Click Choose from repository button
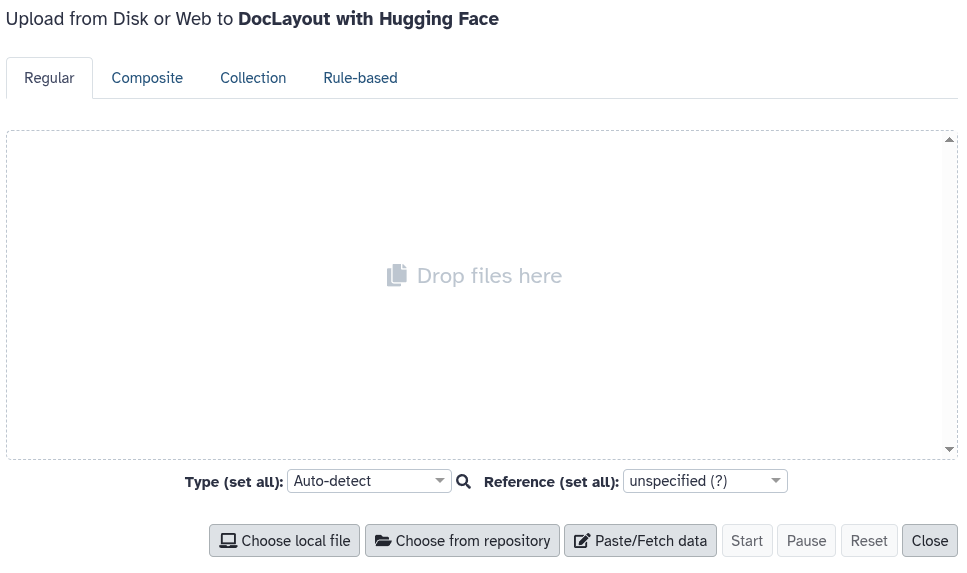 [x=463, y=541]
